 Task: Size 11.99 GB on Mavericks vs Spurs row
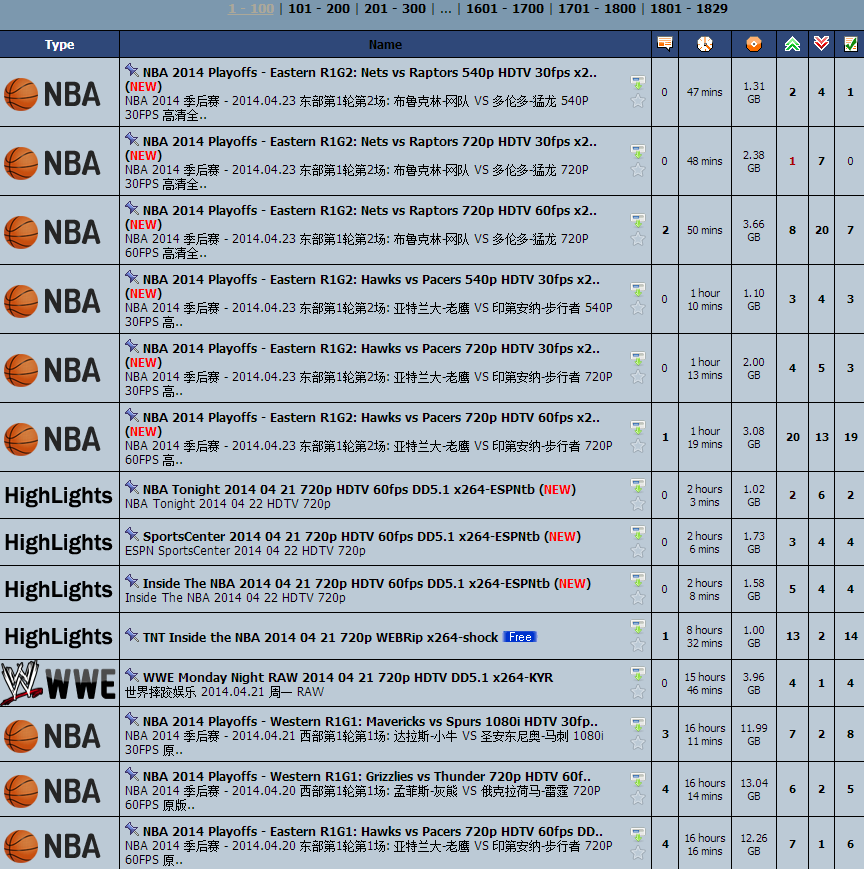click(x=754, y=734)
